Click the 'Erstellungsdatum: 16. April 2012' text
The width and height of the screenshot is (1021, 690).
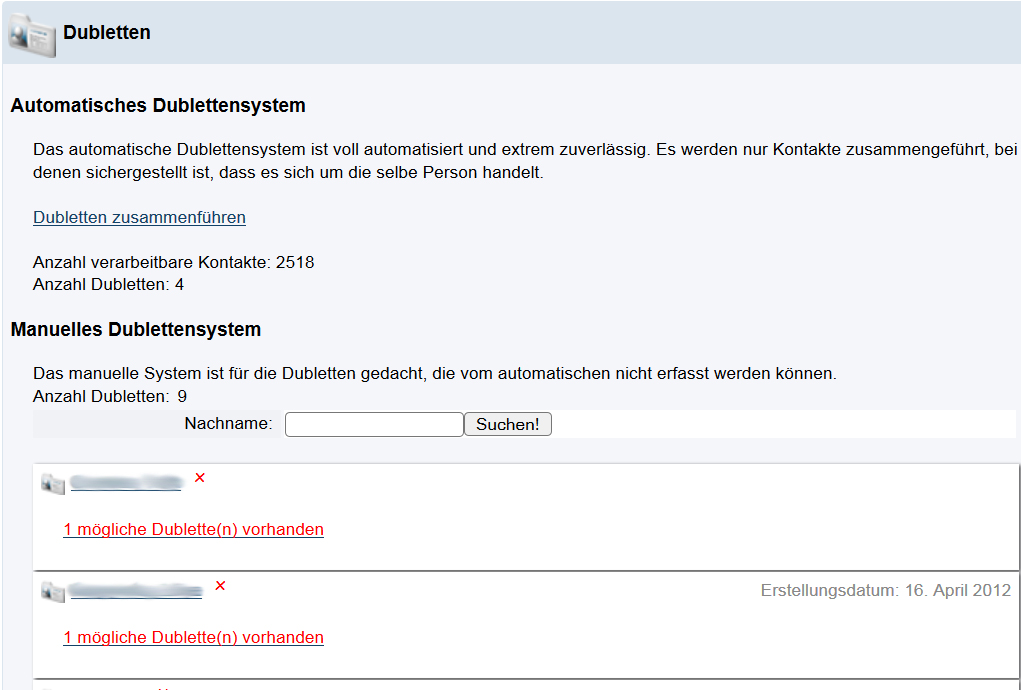(x=885, y=590)
